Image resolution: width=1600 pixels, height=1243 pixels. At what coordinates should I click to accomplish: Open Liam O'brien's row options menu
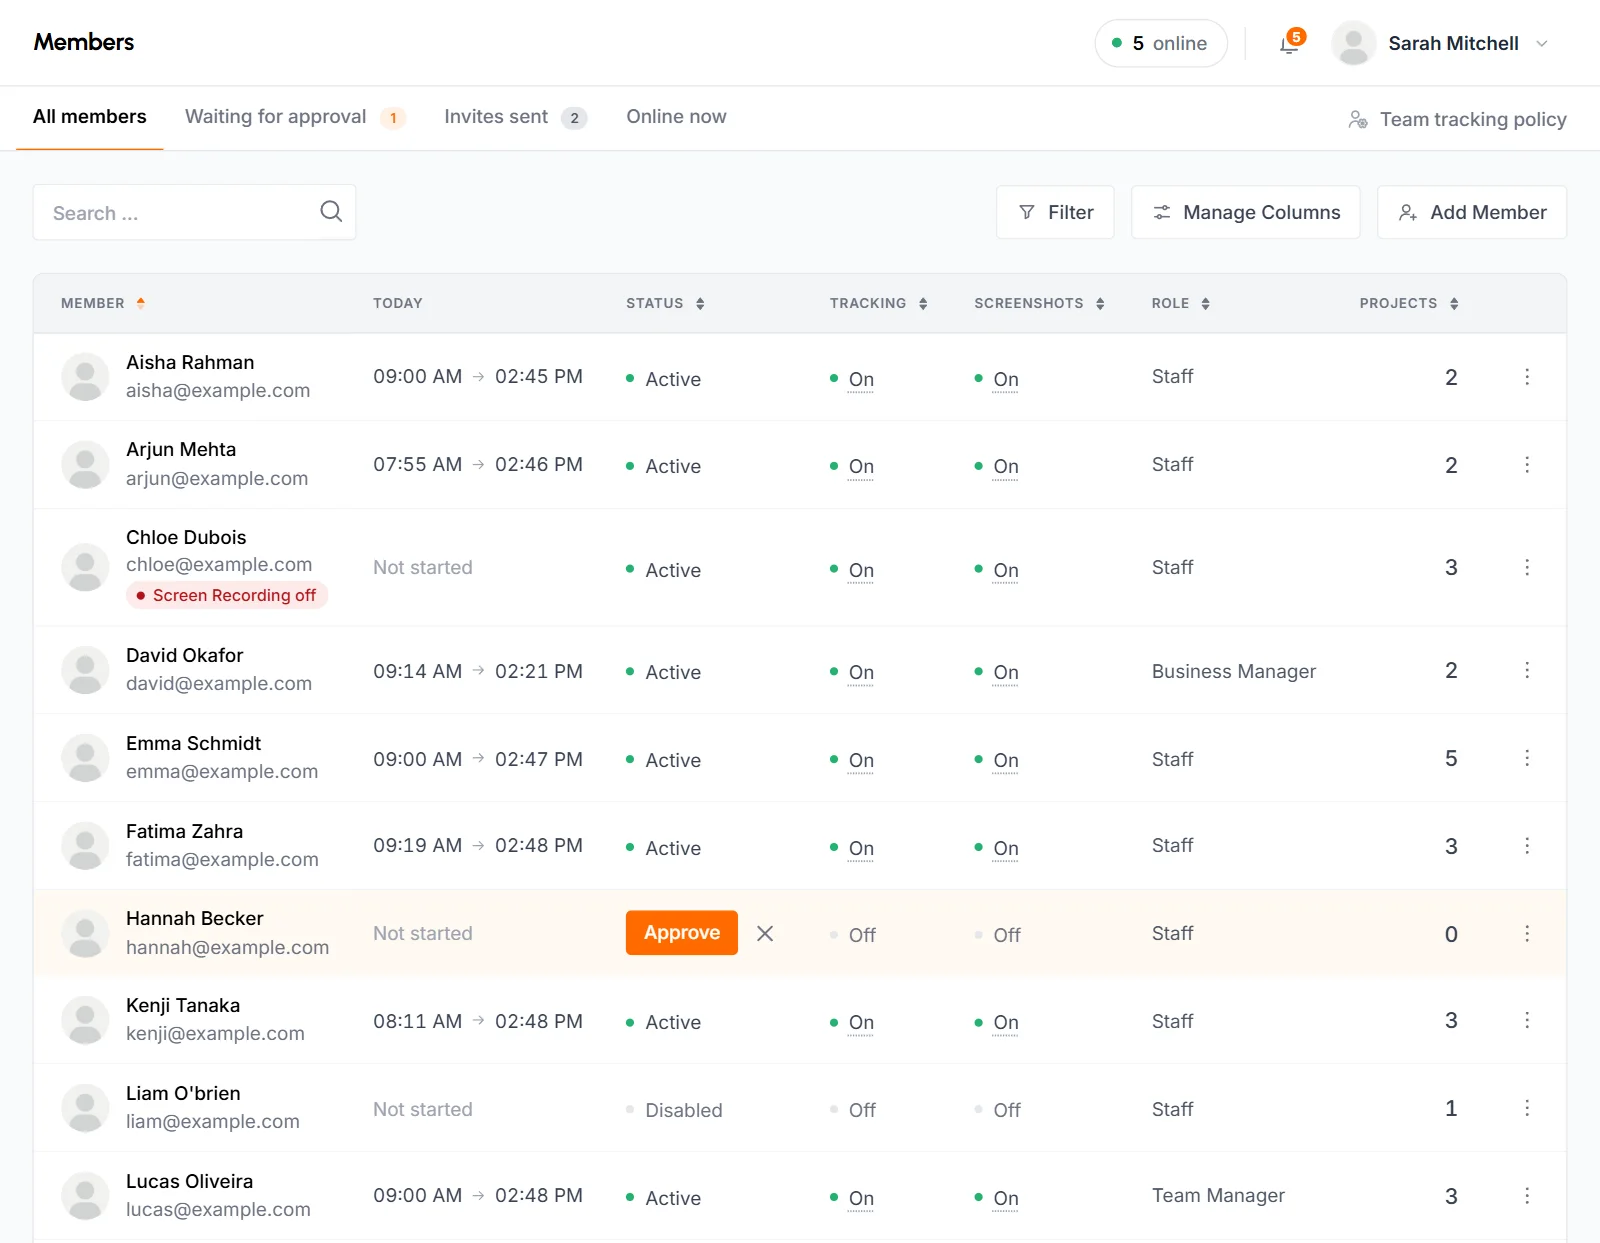pyautogui.click(x=1527, y=1108)
